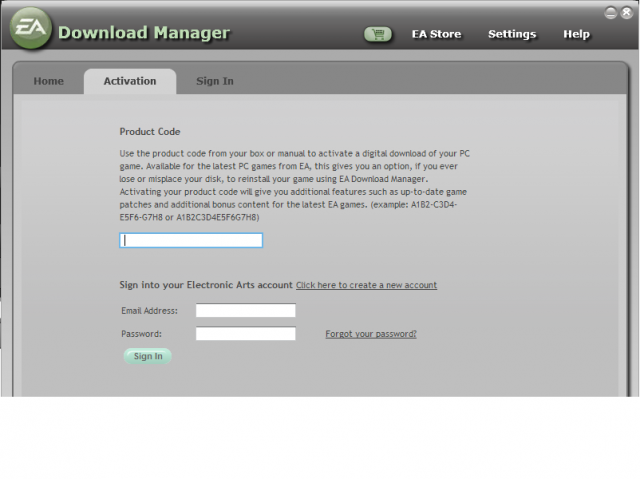Image resolution: width=640 pixels, height=479 pixels.
Task: Click the 'Password:' label
Action: pyautogui.click(x=141, y=334)
